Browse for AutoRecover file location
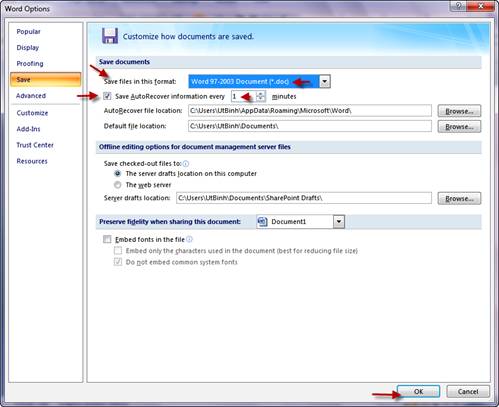 pos(459,111)
